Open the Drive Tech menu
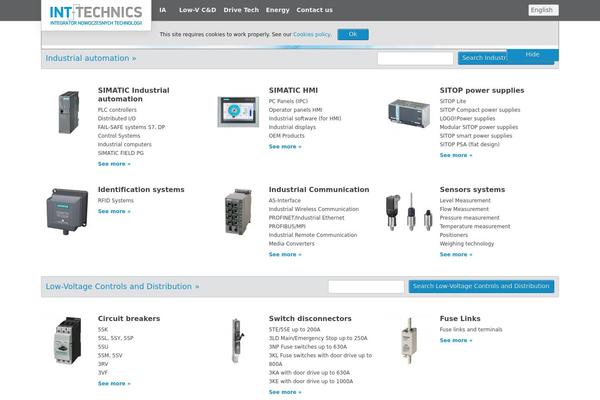 [241, 10]
